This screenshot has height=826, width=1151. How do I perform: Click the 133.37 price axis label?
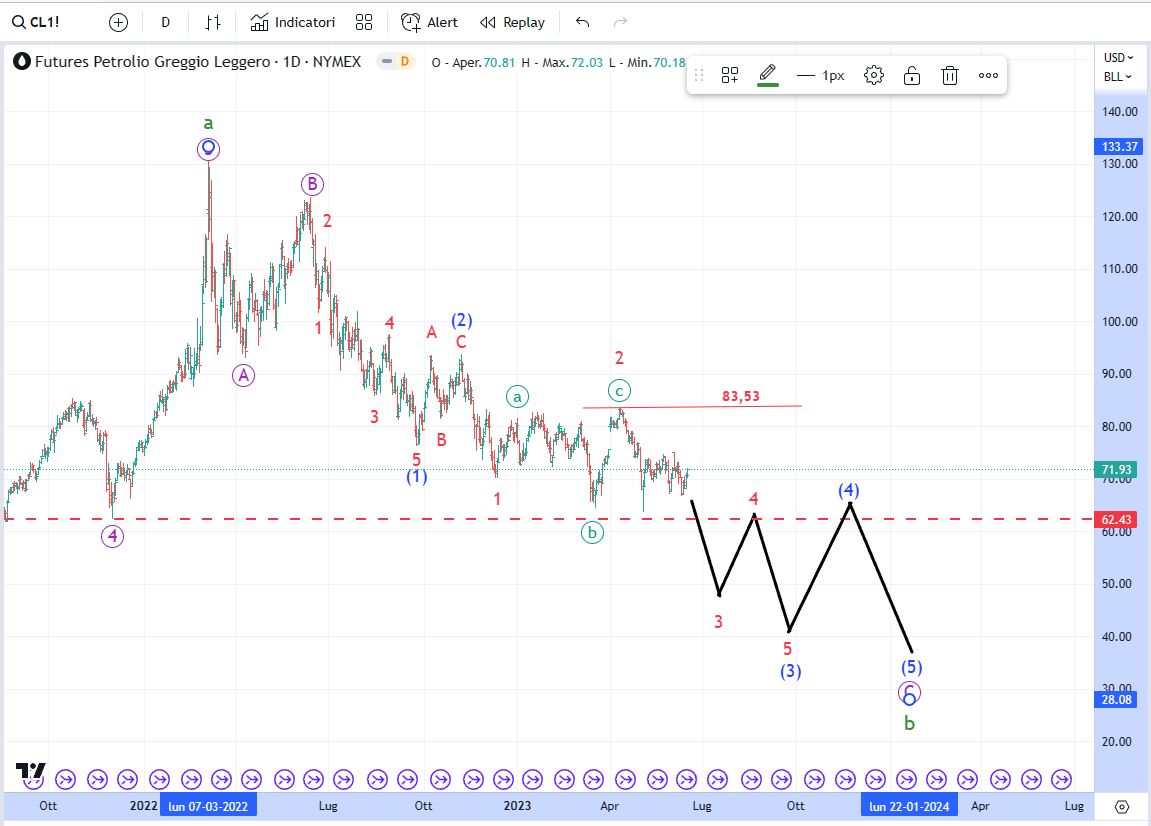tap(1119, 147)
